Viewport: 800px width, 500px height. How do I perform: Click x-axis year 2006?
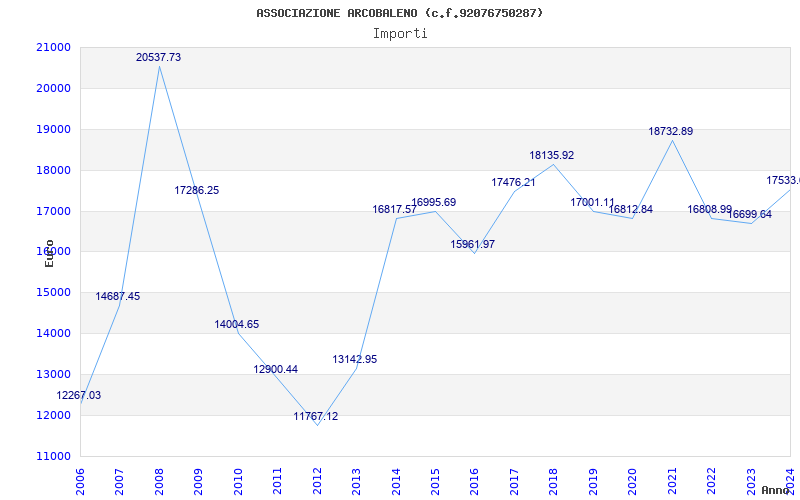[80, 481]
